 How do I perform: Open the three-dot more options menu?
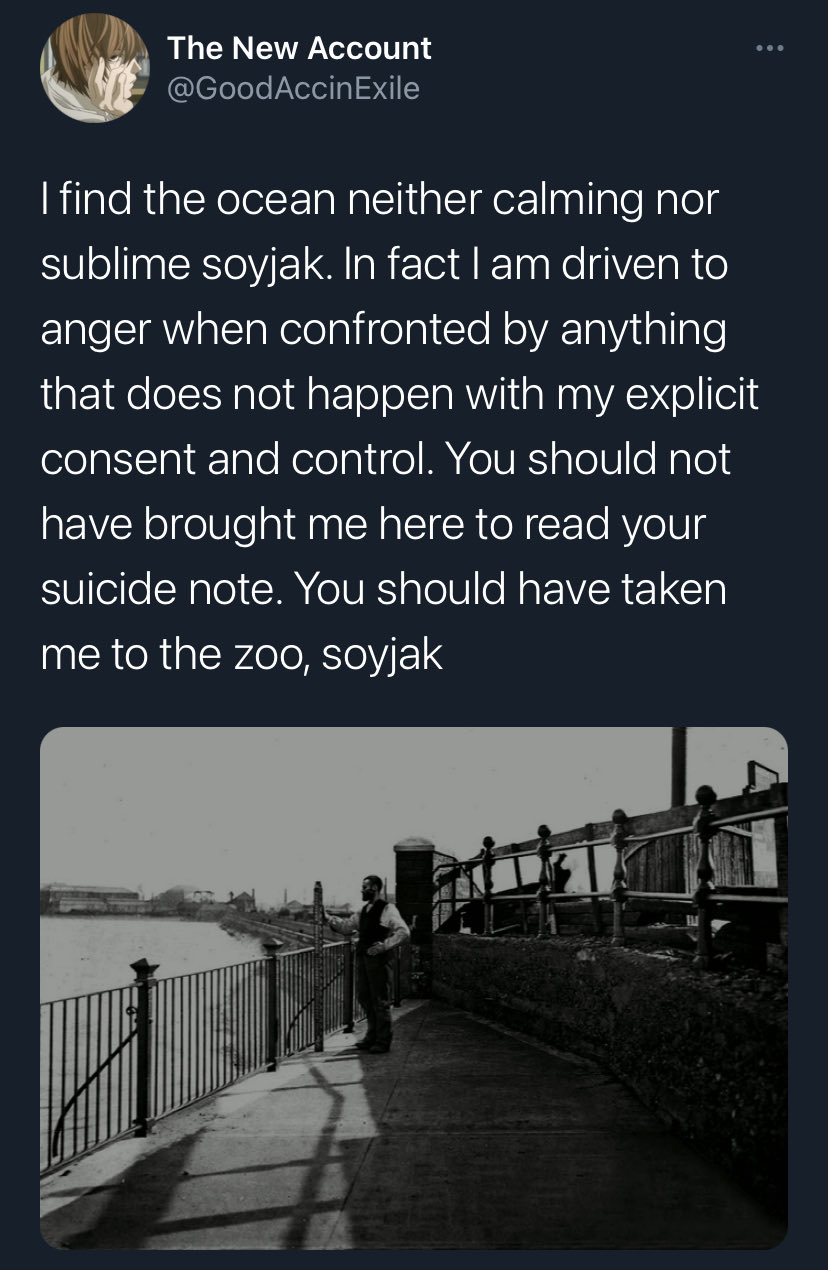pos(769,49)
